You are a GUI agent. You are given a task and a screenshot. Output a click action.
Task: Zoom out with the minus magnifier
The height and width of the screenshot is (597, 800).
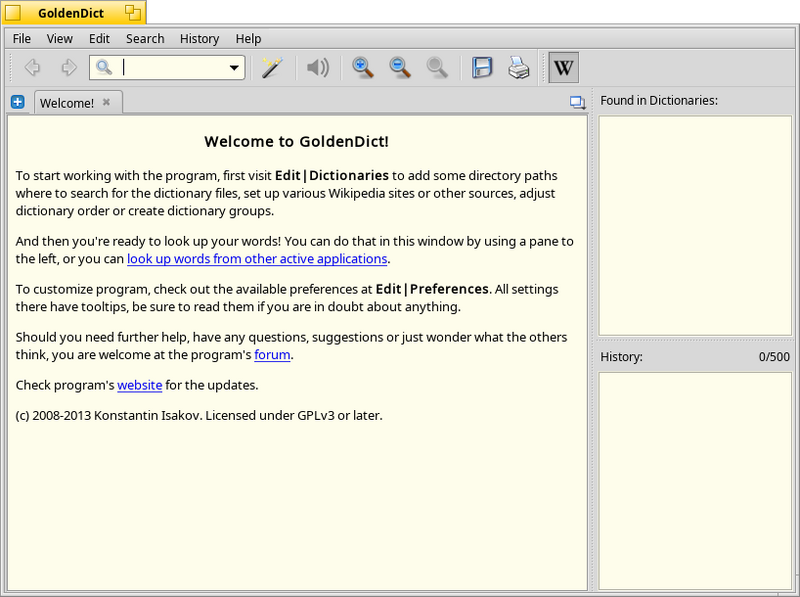(400, 67)
